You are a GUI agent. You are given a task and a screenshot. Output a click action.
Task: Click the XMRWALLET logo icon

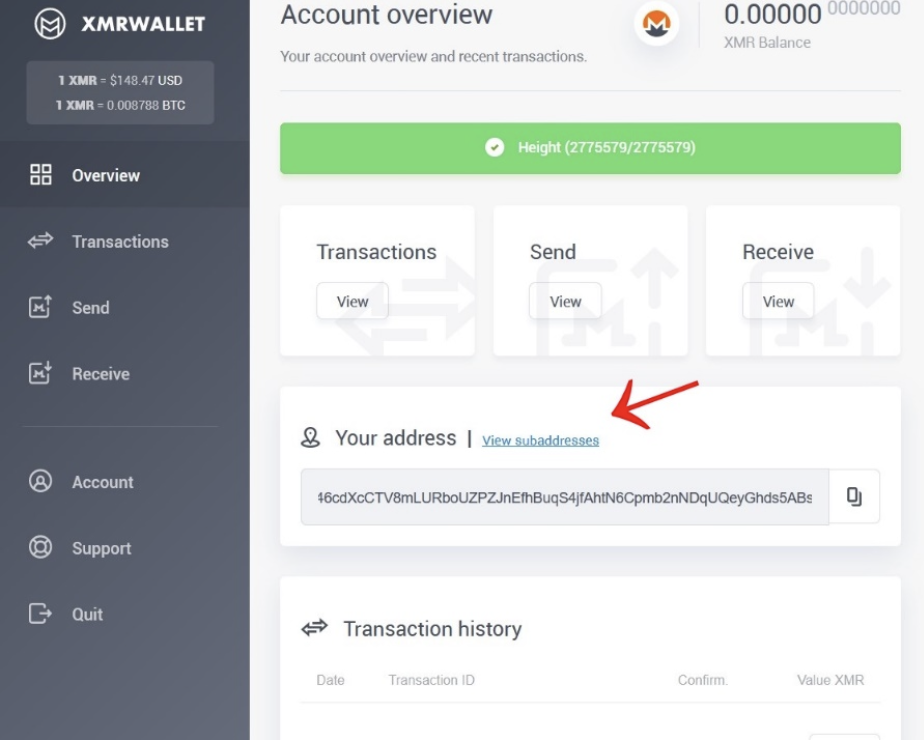click(38, 22)
